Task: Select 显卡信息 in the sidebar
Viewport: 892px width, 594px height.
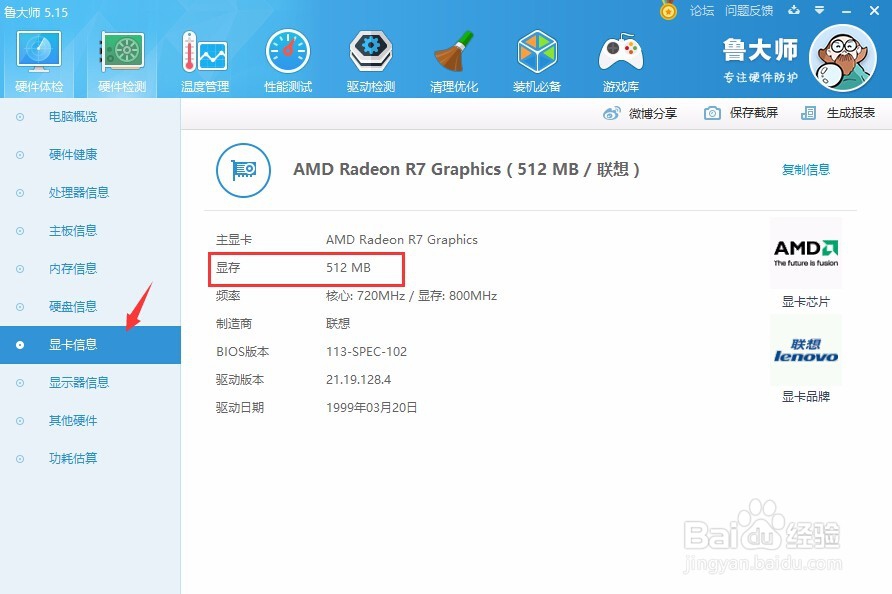Action: [x=90, y=345]
